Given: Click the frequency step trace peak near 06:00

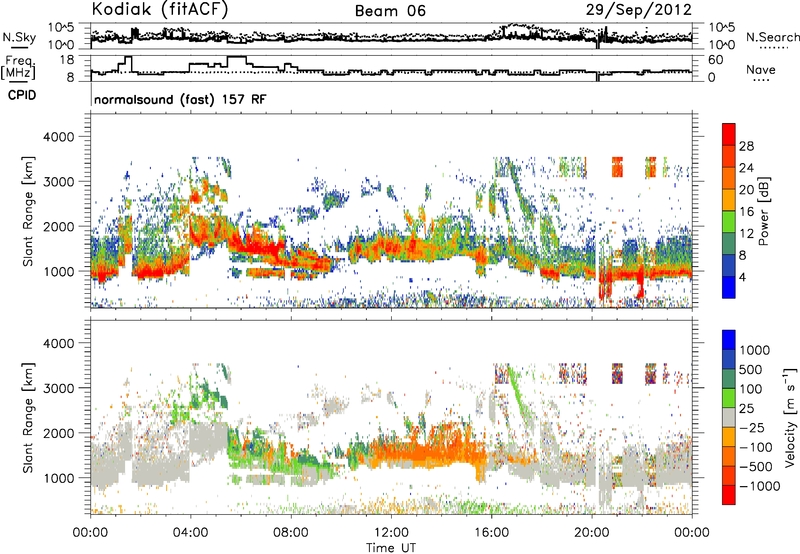Looking at the screenshot, I should coord(237,57).
